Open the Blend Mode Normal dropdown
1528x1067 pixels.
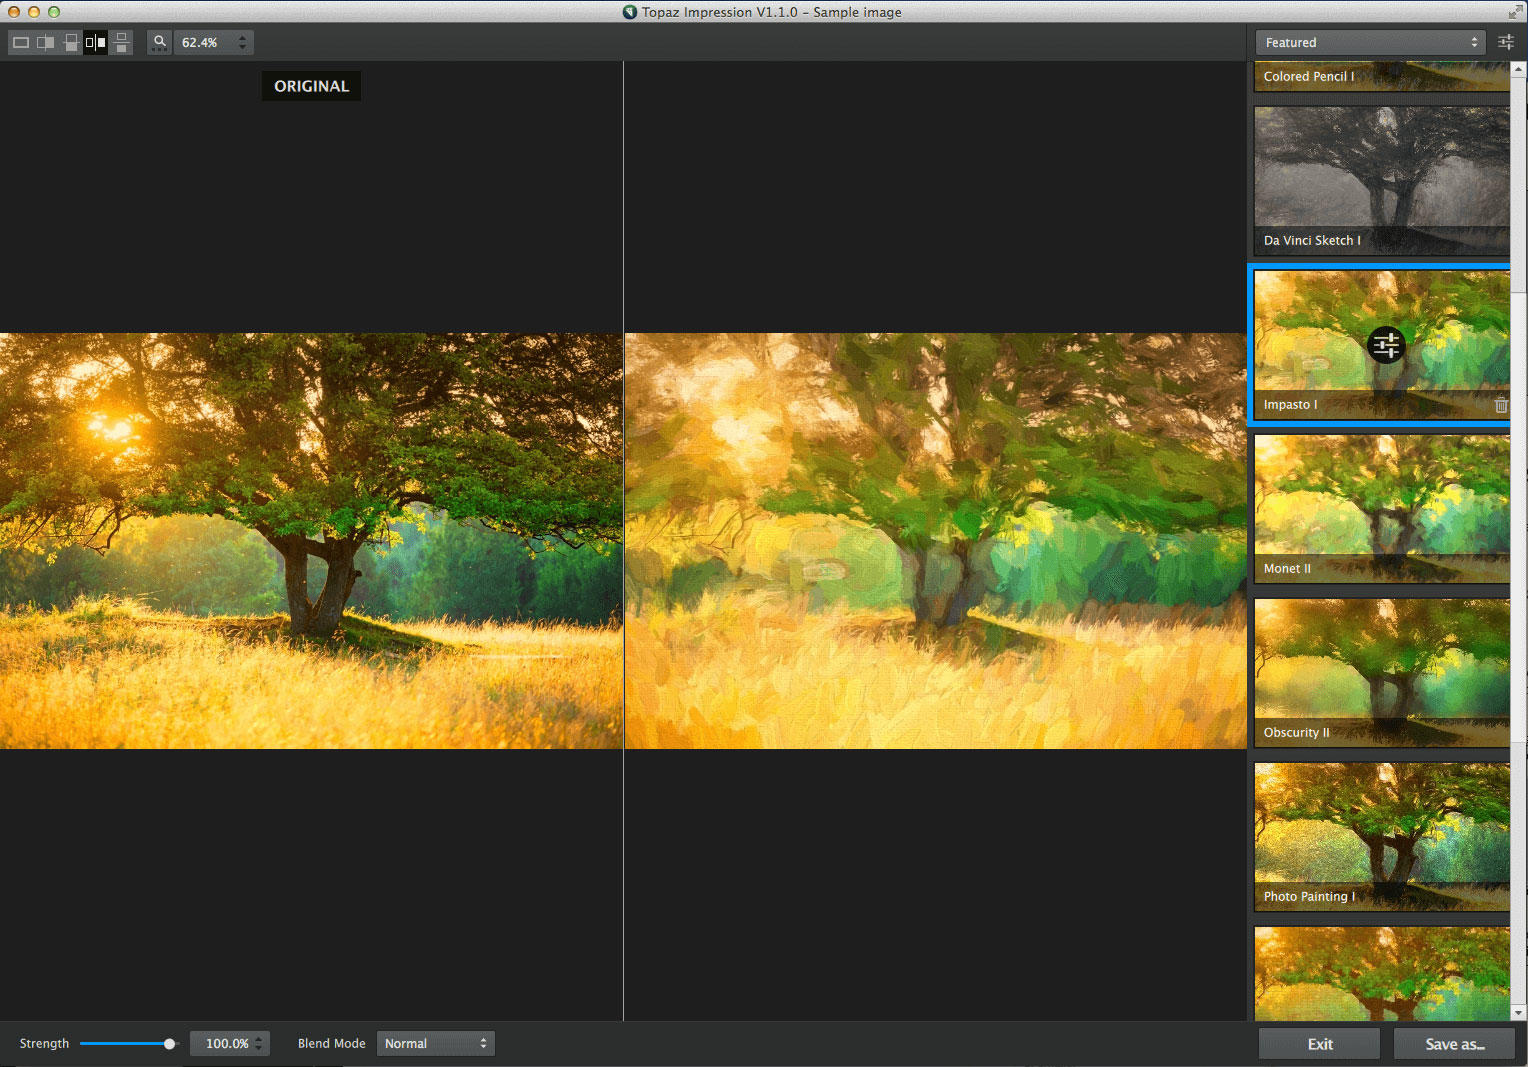click(x=435, y=1044)
